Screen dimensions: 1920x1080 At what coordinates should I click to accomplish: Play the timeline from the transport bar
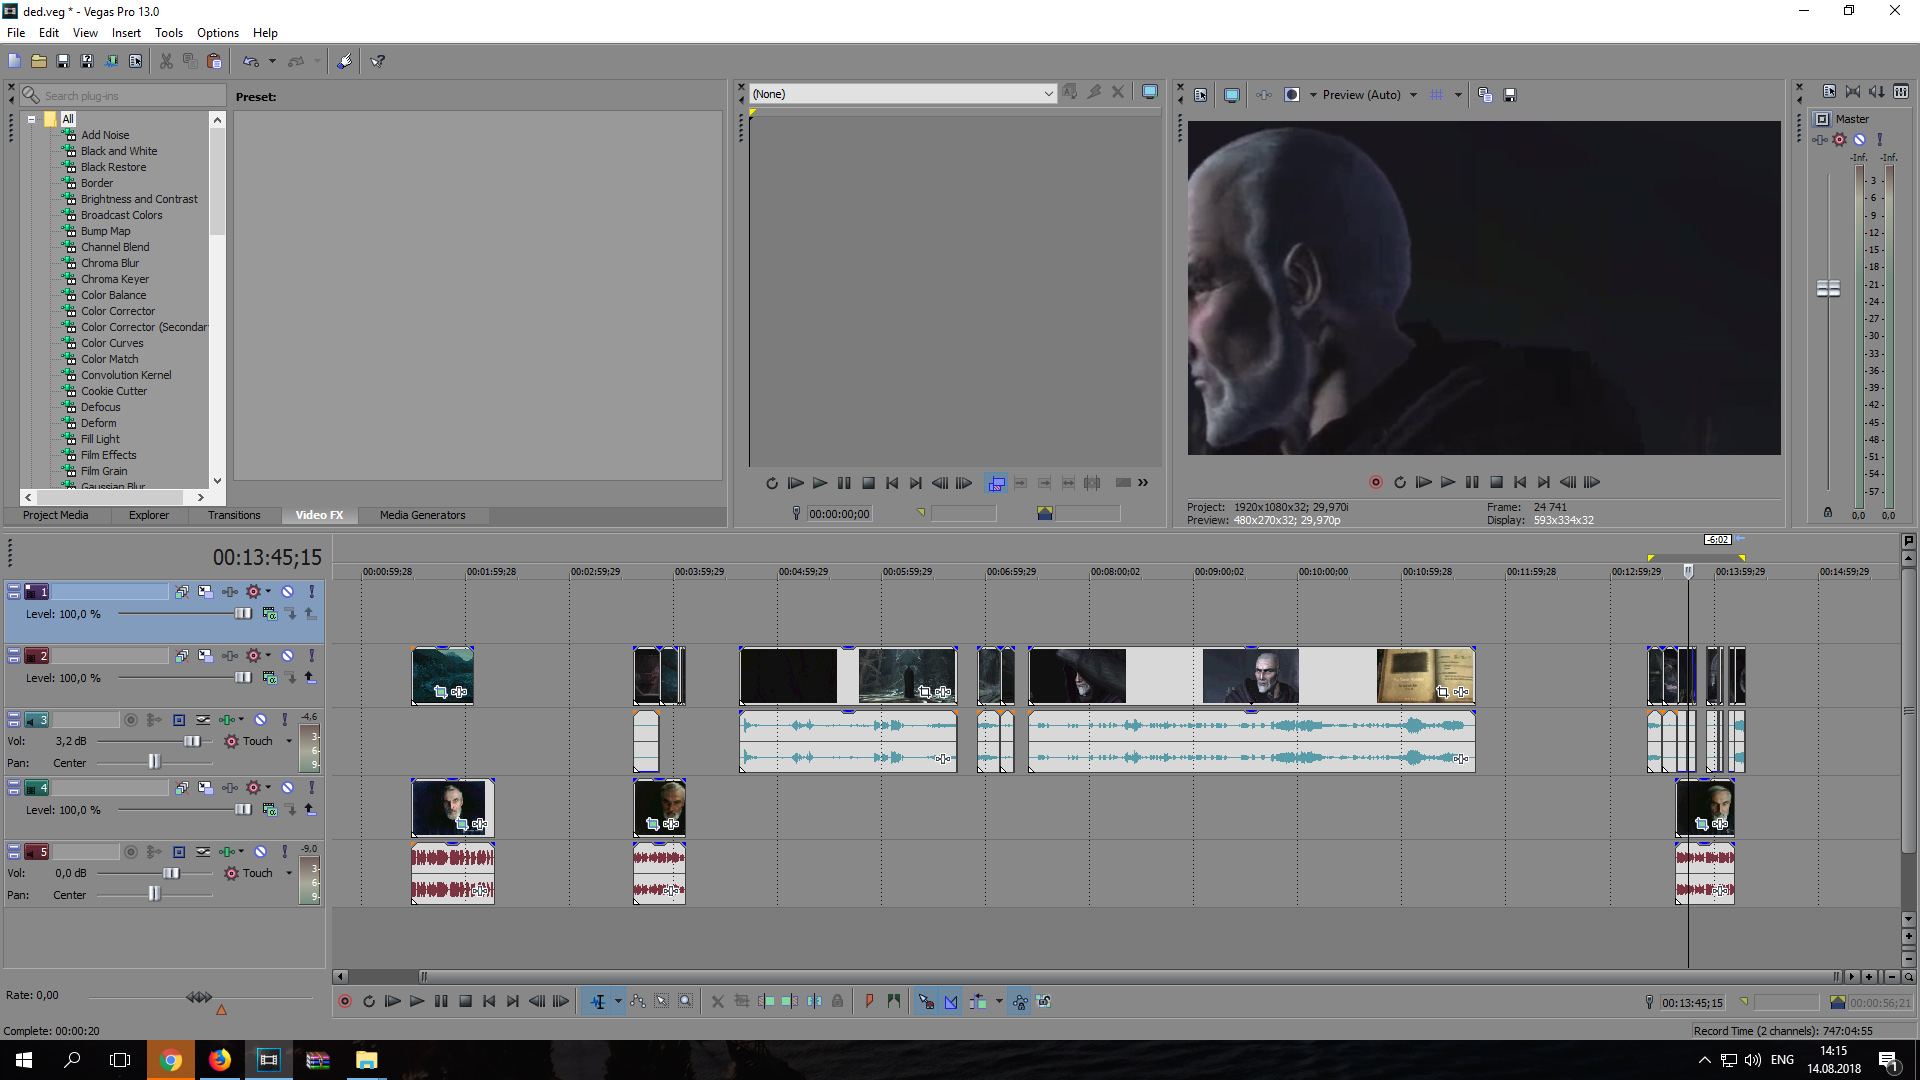pos(417,1001)
